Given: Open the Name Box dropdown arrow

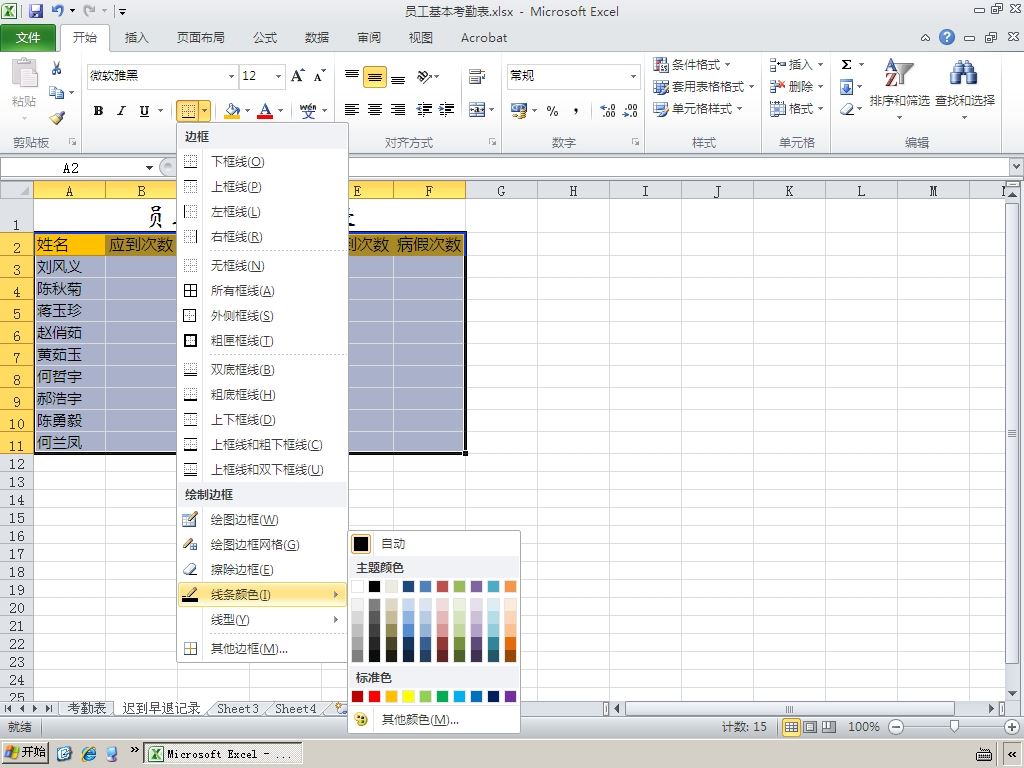Looking at the screenshot, I should tap(149, 168).
